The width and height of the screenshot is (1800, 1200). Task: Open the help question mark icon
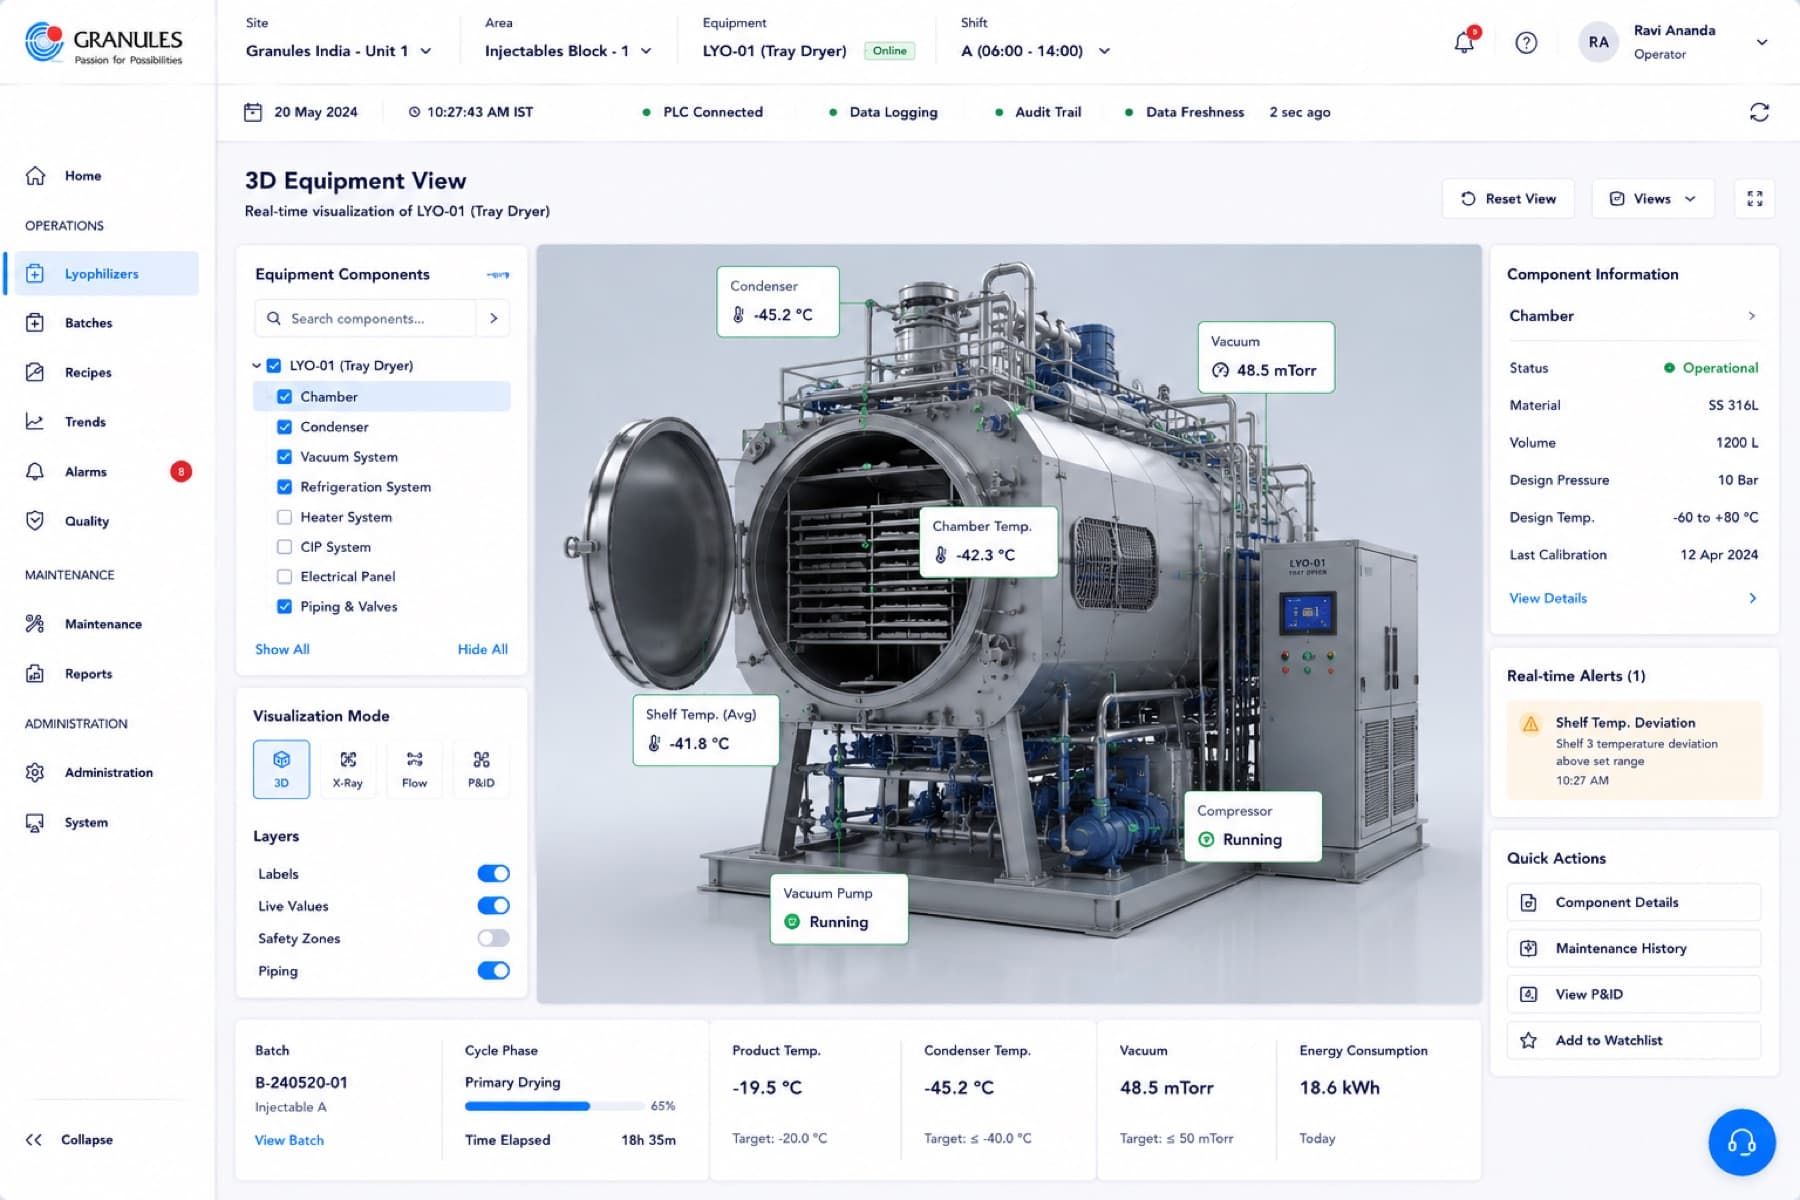click(1526, 42)
